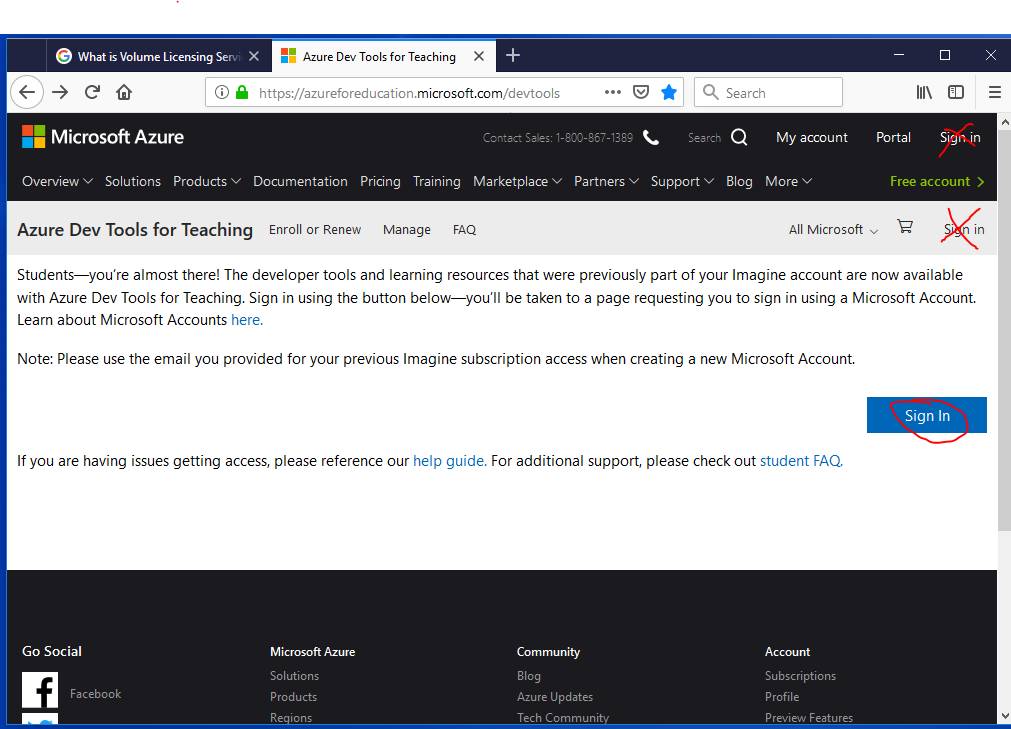This screenshot has height=729, width=1011.
Task: Close the Azure Dev Tools for Teaching tab
Action: coord(479,56)
